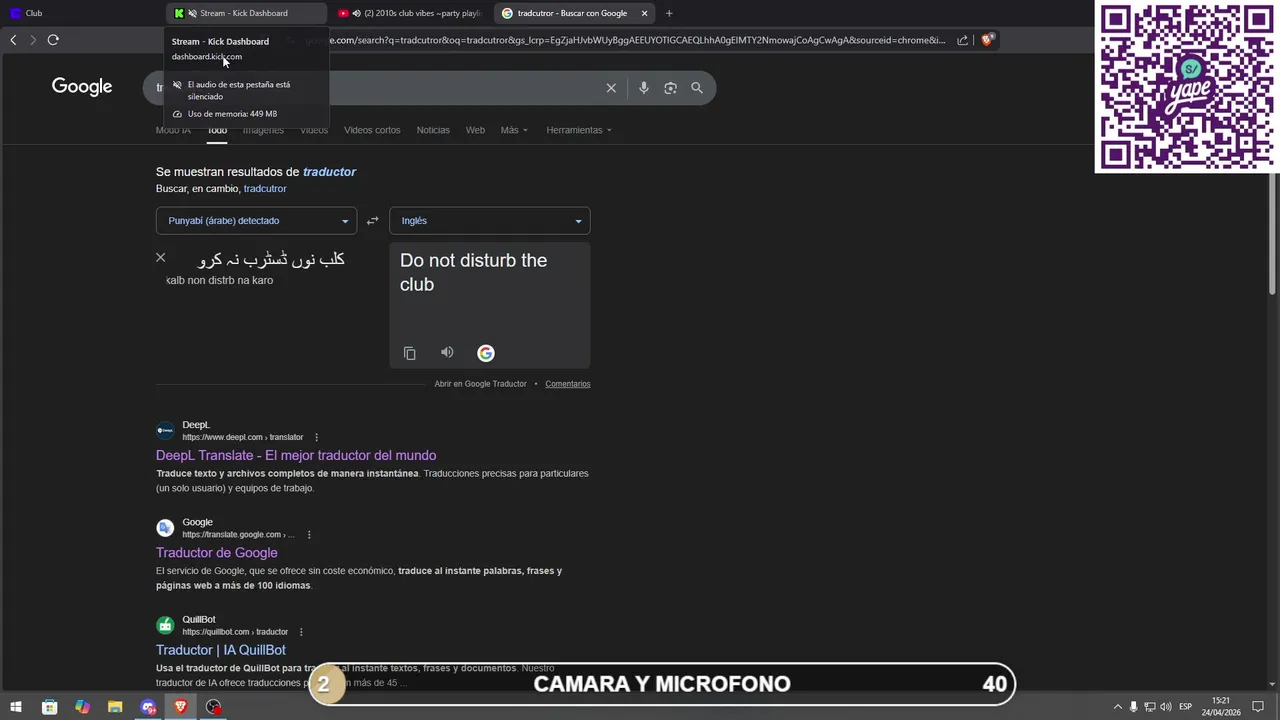Copy the translation with the clipboard icon
Viewport: 1280px width, 720px height.
click(409, 353)
